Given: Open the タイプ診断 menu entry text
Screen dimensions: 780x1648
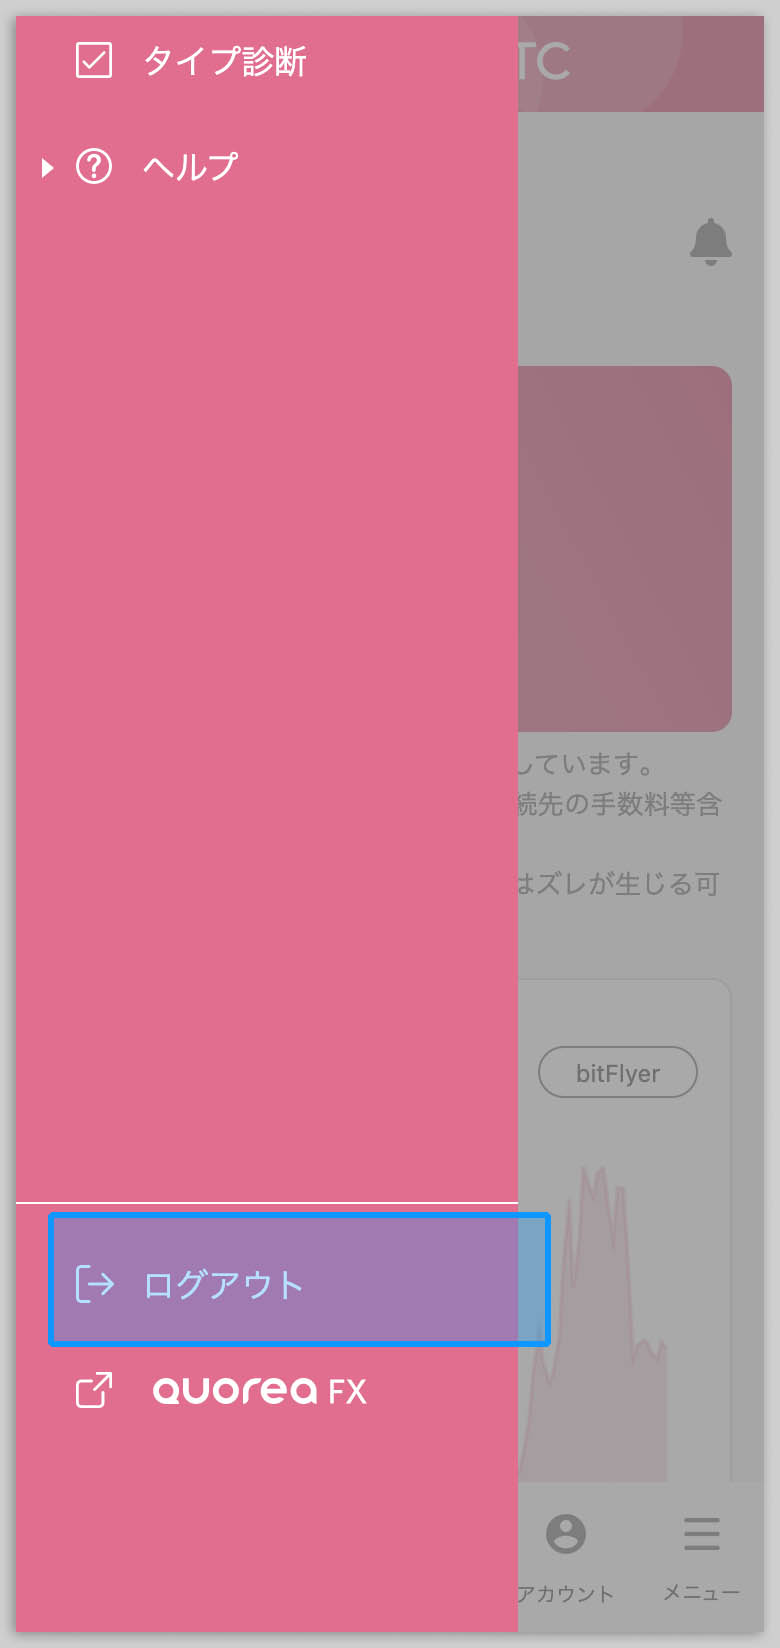Looking at the screenshot, I should click(x=224, y=61).
